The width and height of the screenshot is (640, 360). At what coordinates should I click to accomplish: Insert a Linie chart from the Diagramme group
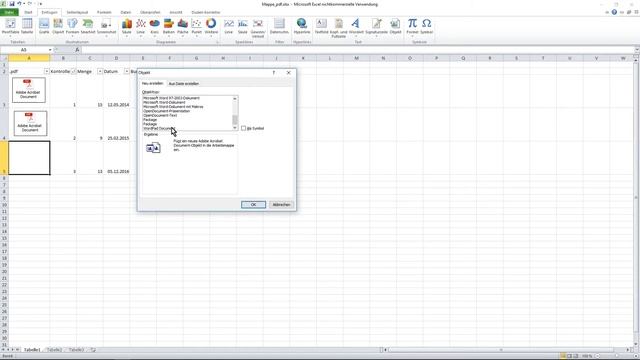coord(140,26)
